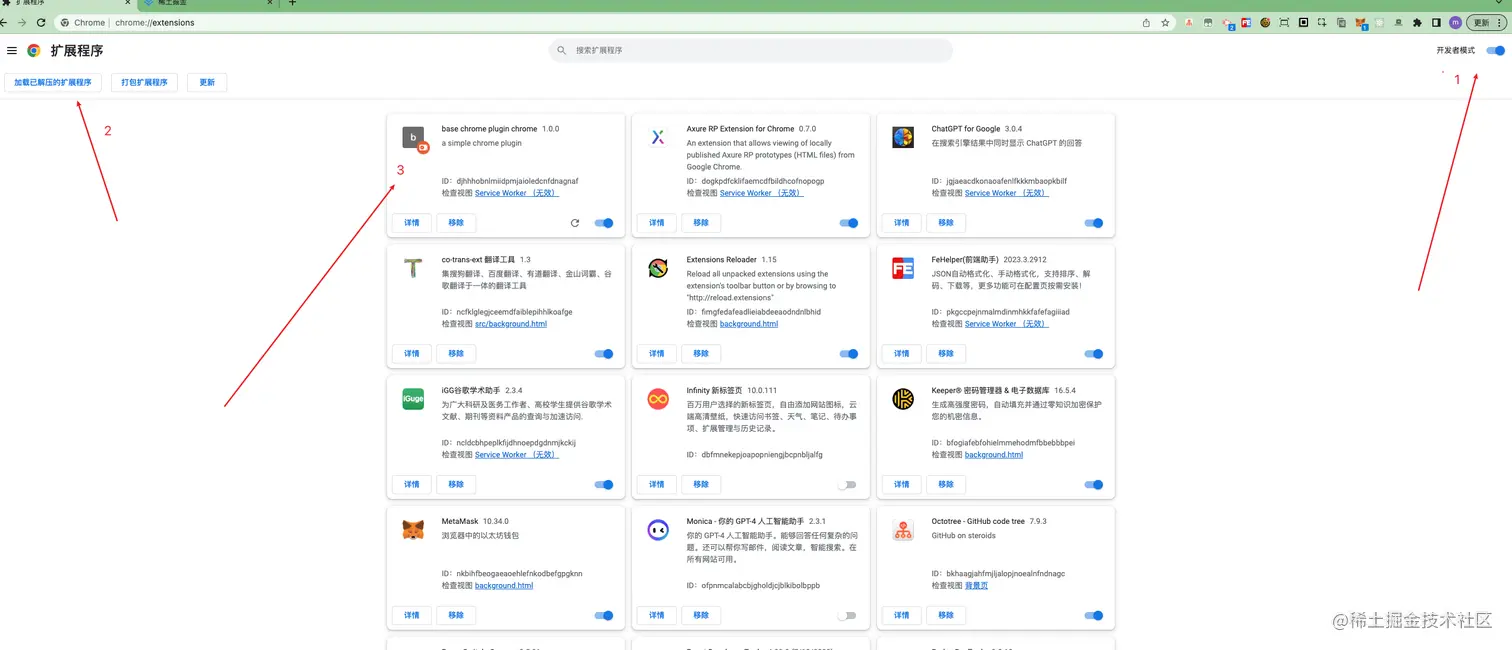Reload the page via browser refresh icon
This screenshot has height=650, width=1512.
coord(41,22)
